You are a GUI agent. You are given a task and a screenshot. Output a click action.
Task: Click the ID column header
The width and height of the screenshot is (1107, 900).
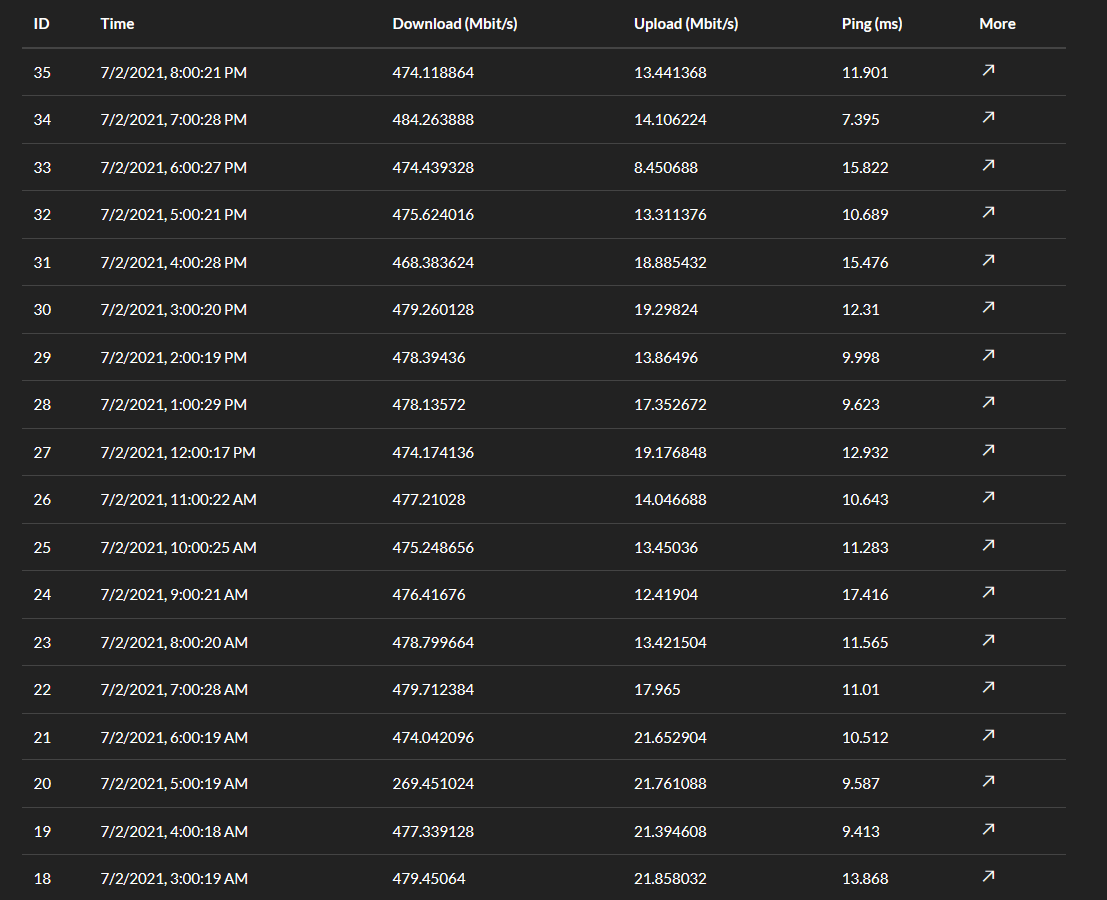[x=42, y=24]
